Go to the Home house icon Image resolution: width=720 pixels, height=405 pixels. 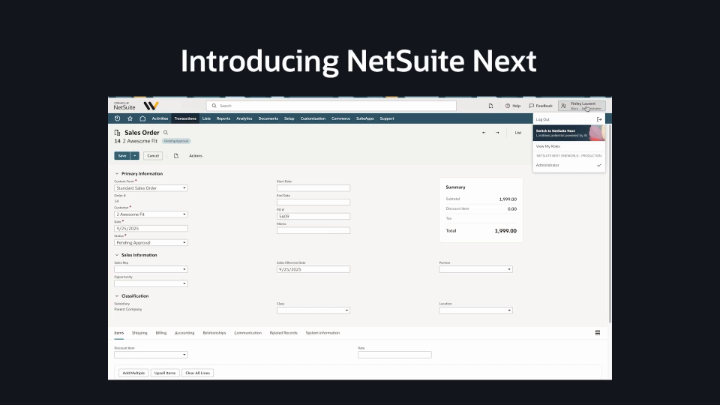pyautogui.click(x=143, y=118)
